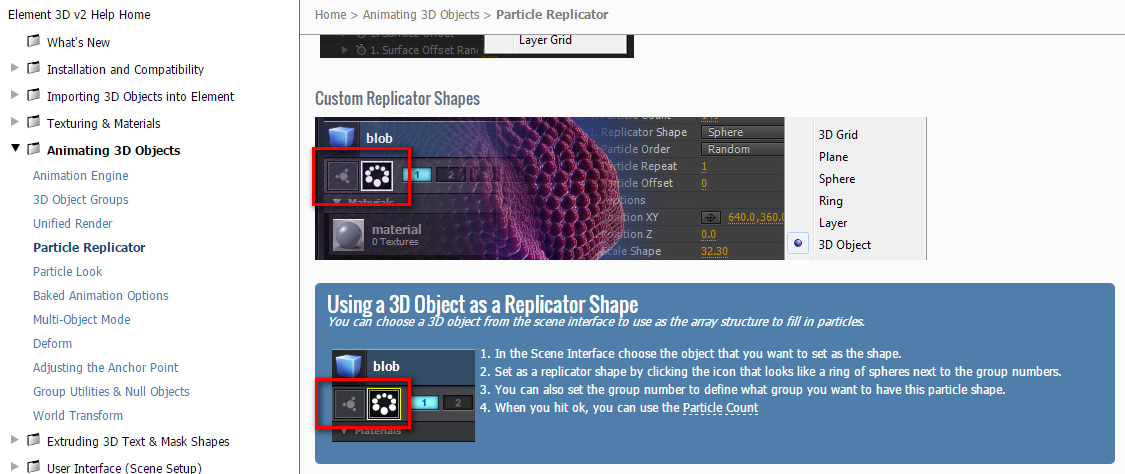Image resolution: width=1125 pixels, height=474 pixels.
Task: Click Animating 3D Objects breadcrumb link
Action: click(x=420, y=14)
